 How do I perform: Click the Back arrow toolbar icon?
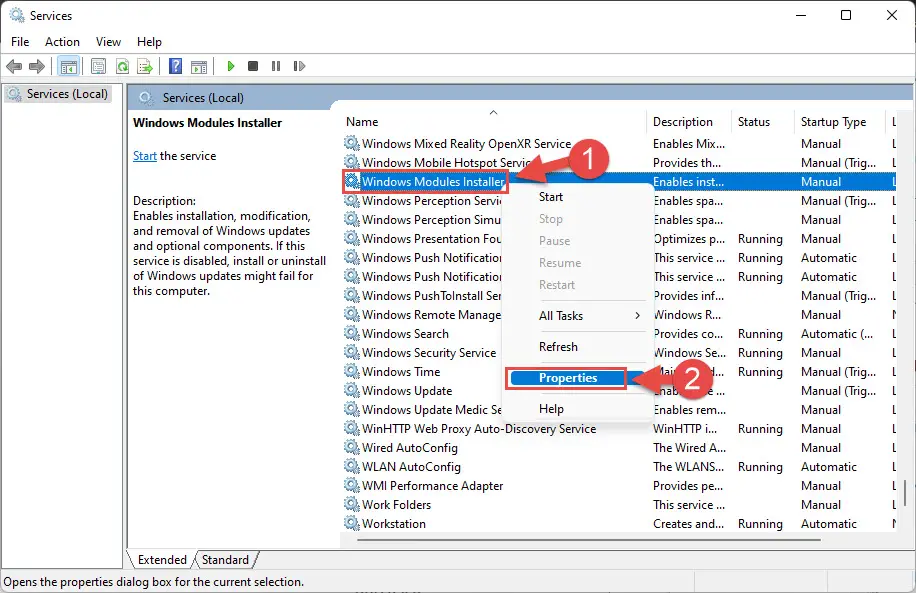[14, 66]
